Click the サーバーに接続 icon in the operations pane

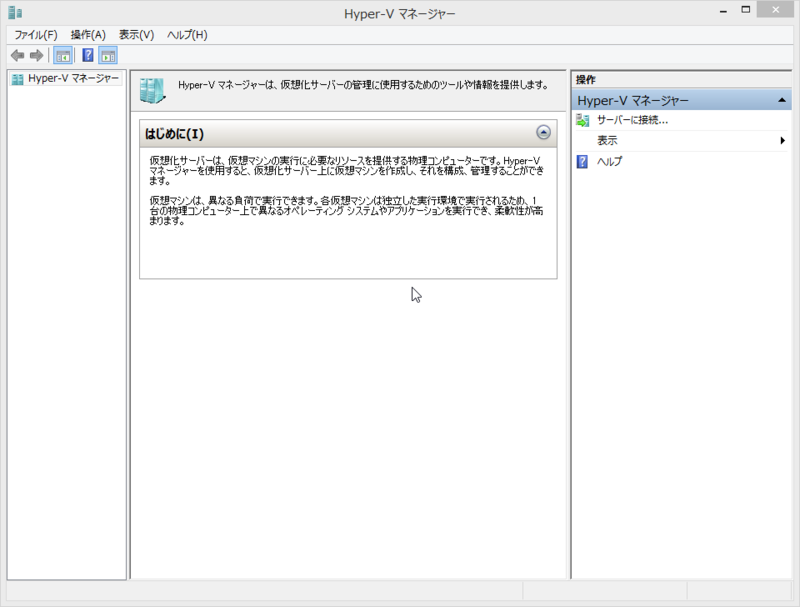(581, 118)
